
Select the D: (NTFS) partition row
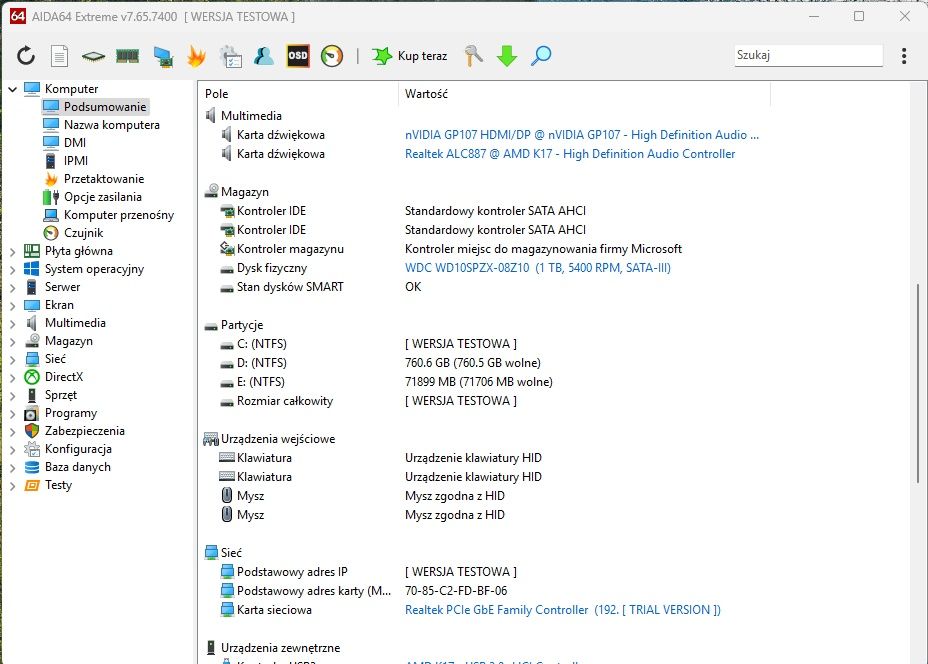[x=485, y=363]
